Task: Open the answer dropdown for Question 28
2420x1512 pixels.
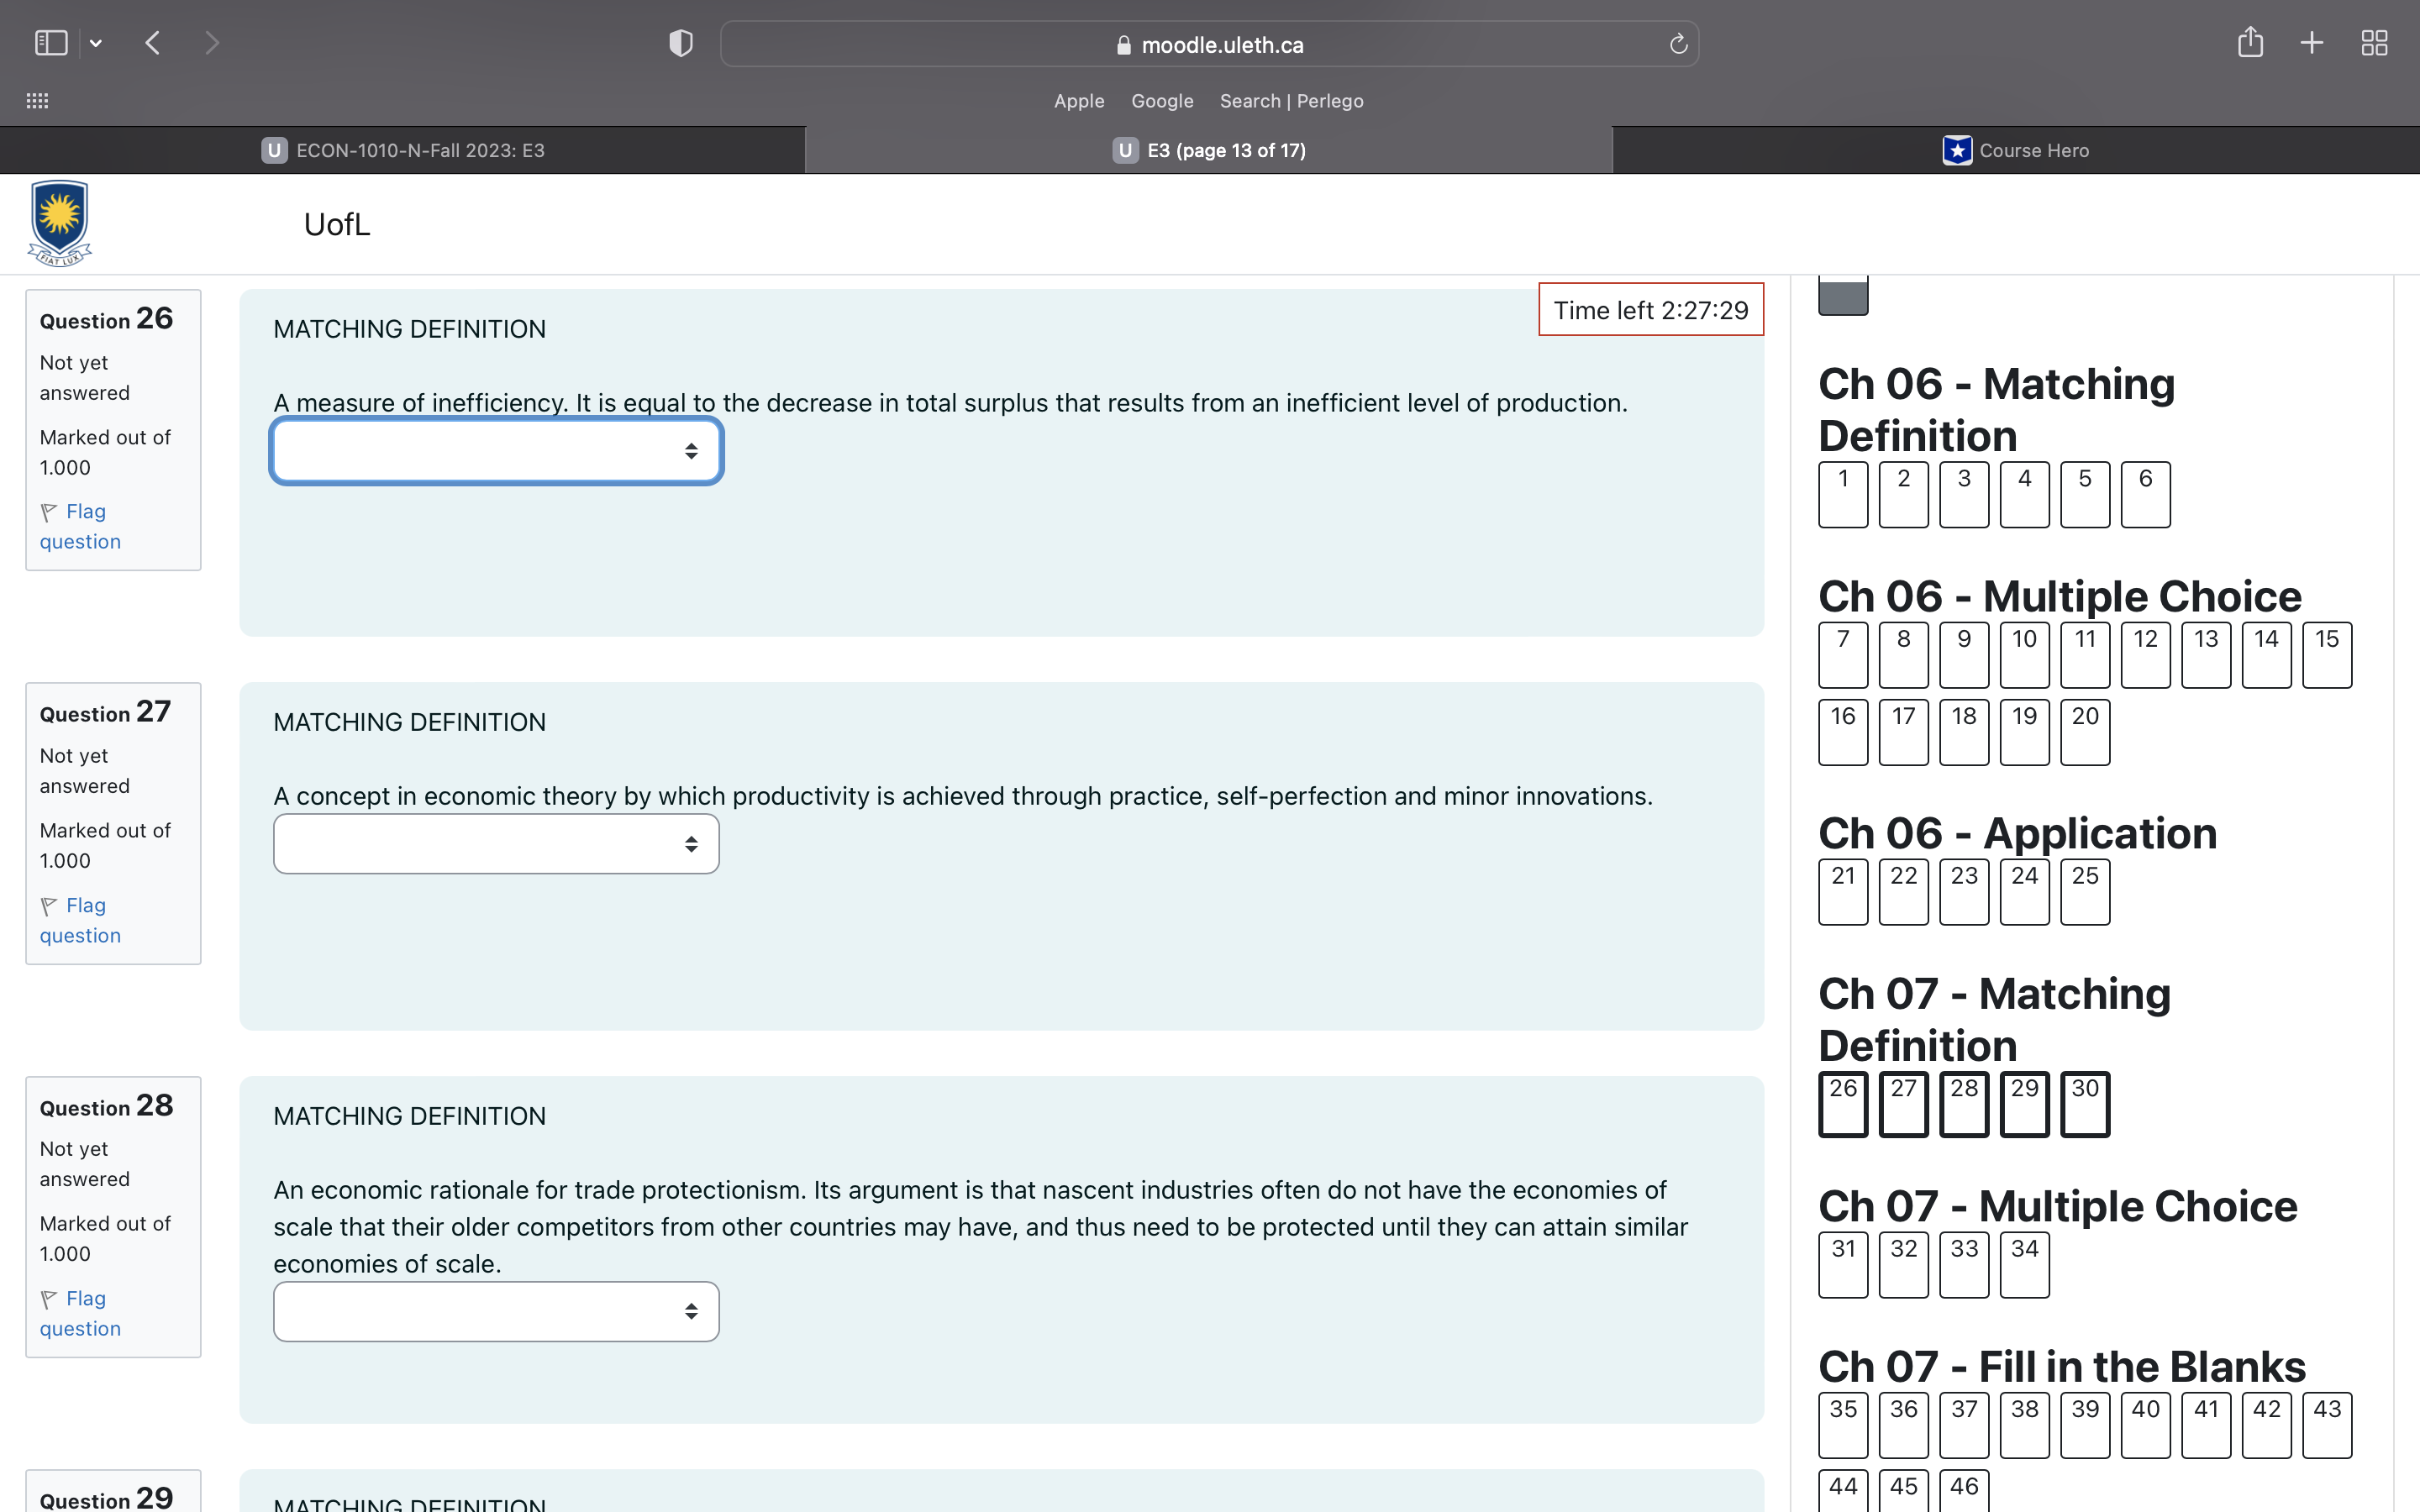Action: [495, 1311]
